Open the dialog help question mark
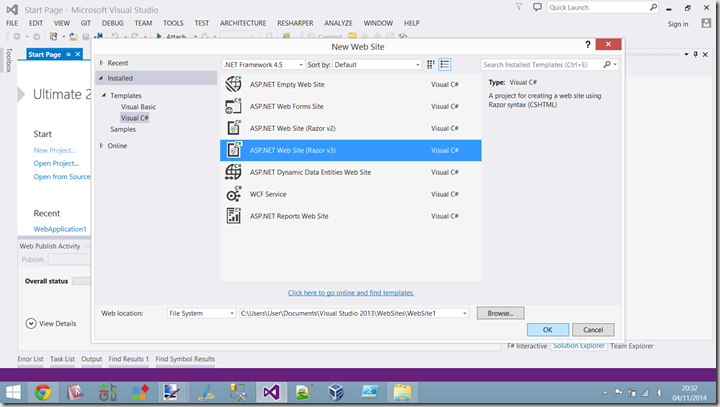The width and height of the screenshot is (720, 407). click(588, 45)
